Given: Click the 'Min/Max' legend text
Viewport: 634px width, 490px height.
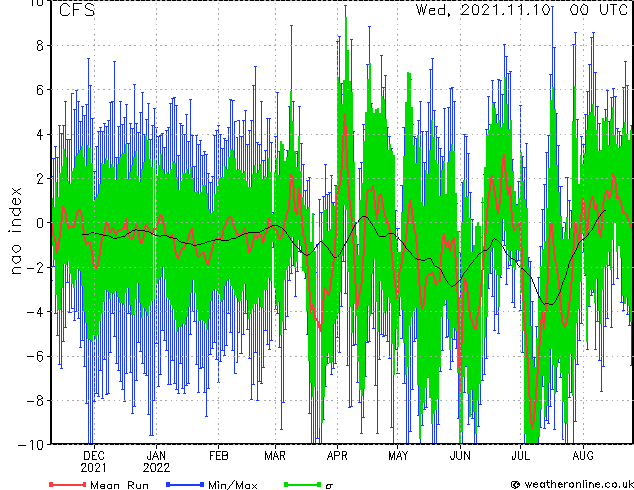Looking at the screenshot, I should click(x=232, y=485).
